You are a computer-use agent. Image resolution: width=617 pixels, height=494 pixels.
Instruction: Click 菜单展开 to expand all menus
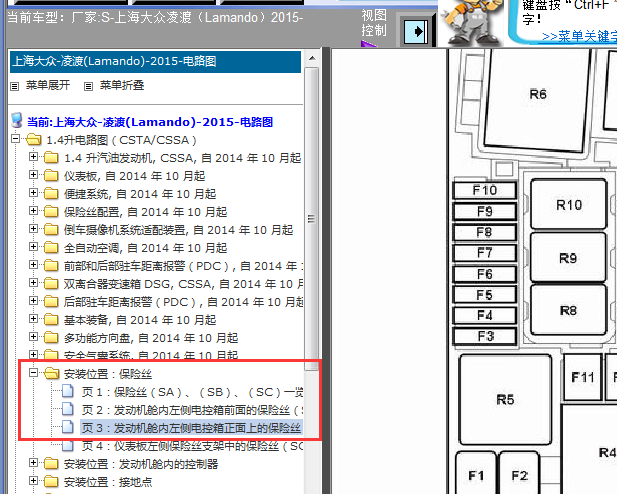tap(48, 85)
